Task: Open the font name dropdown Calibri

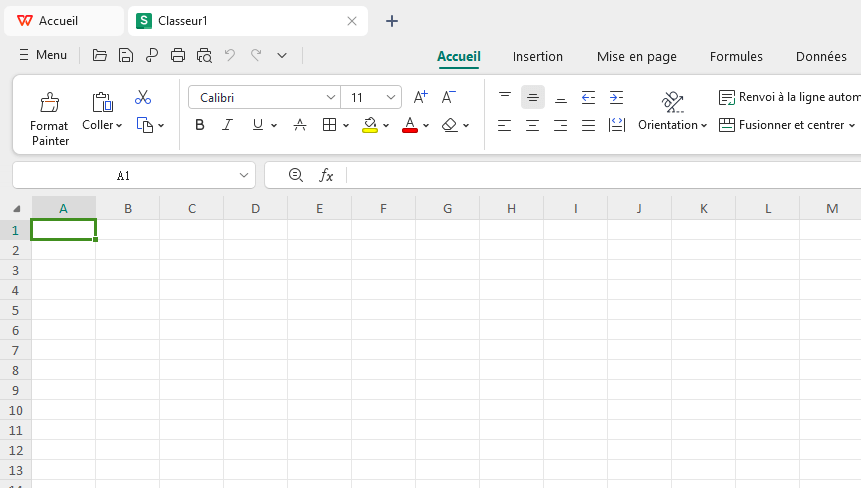Action: tap(331, 97)
